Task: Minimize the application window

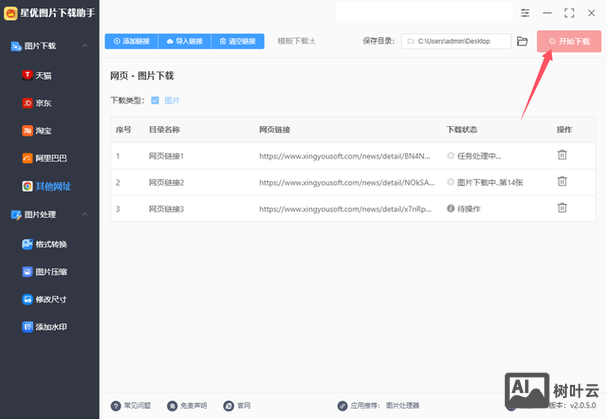Action: [547, 13]
